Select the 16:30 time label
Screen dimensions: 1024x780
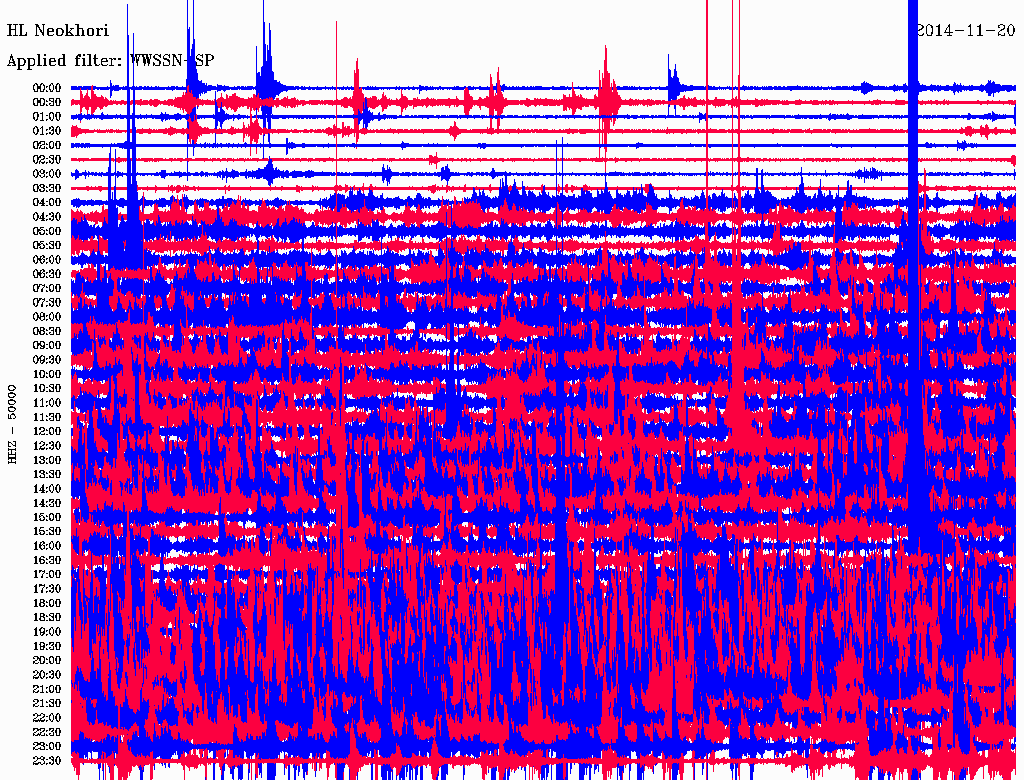(x=46, y=561)
